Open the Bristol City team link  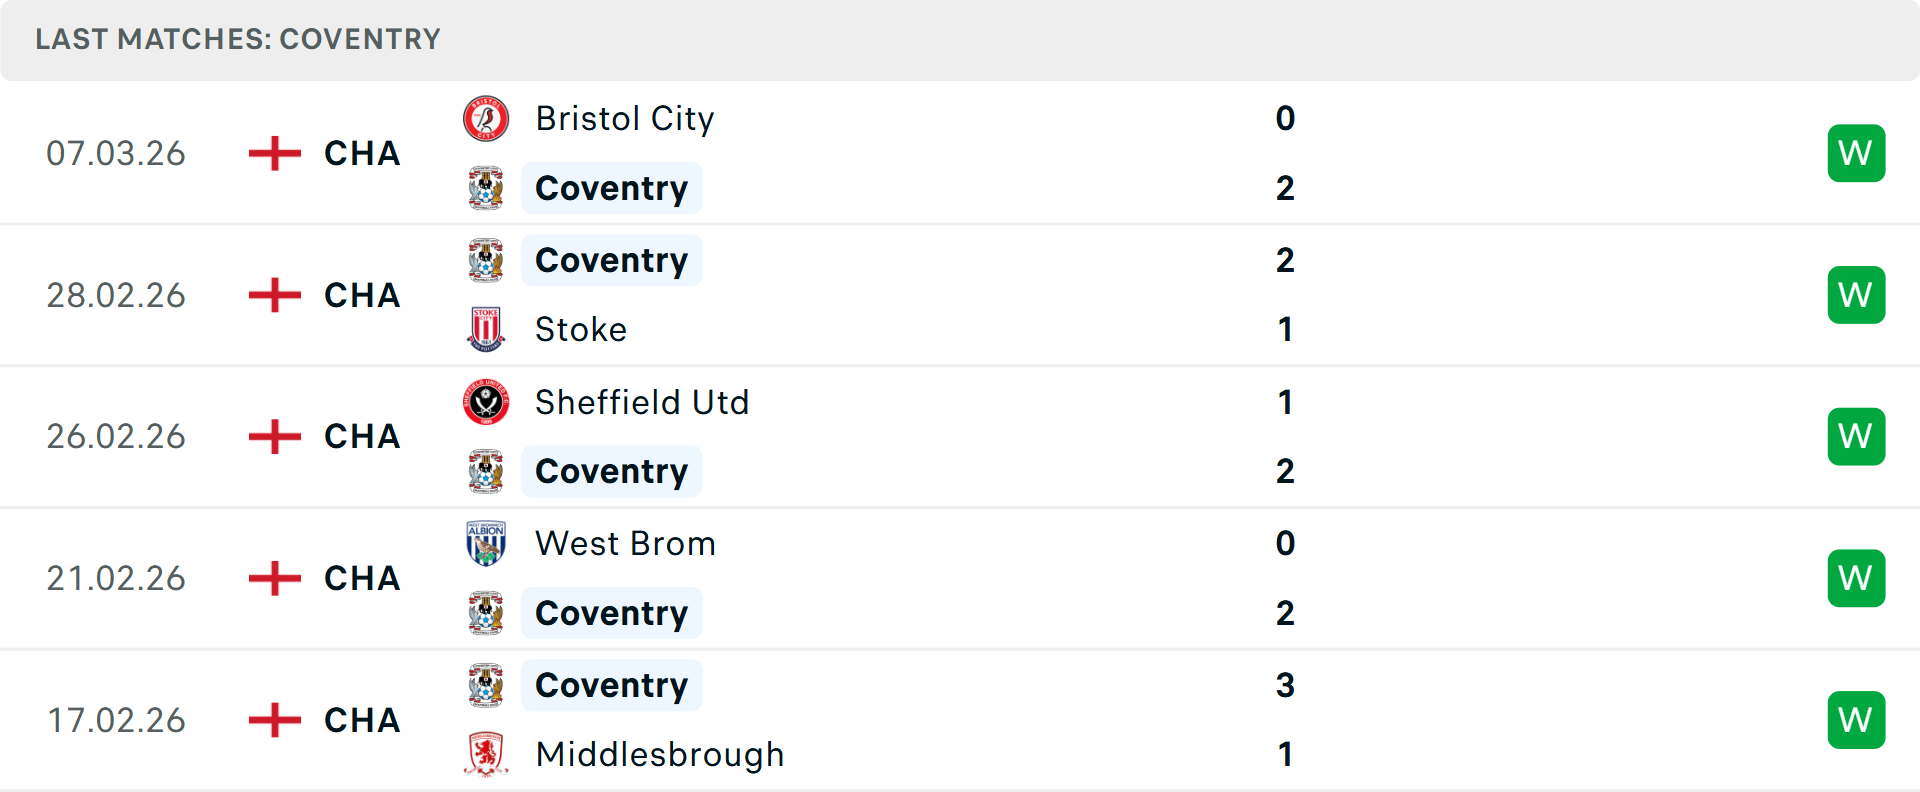tap(625, 119)
